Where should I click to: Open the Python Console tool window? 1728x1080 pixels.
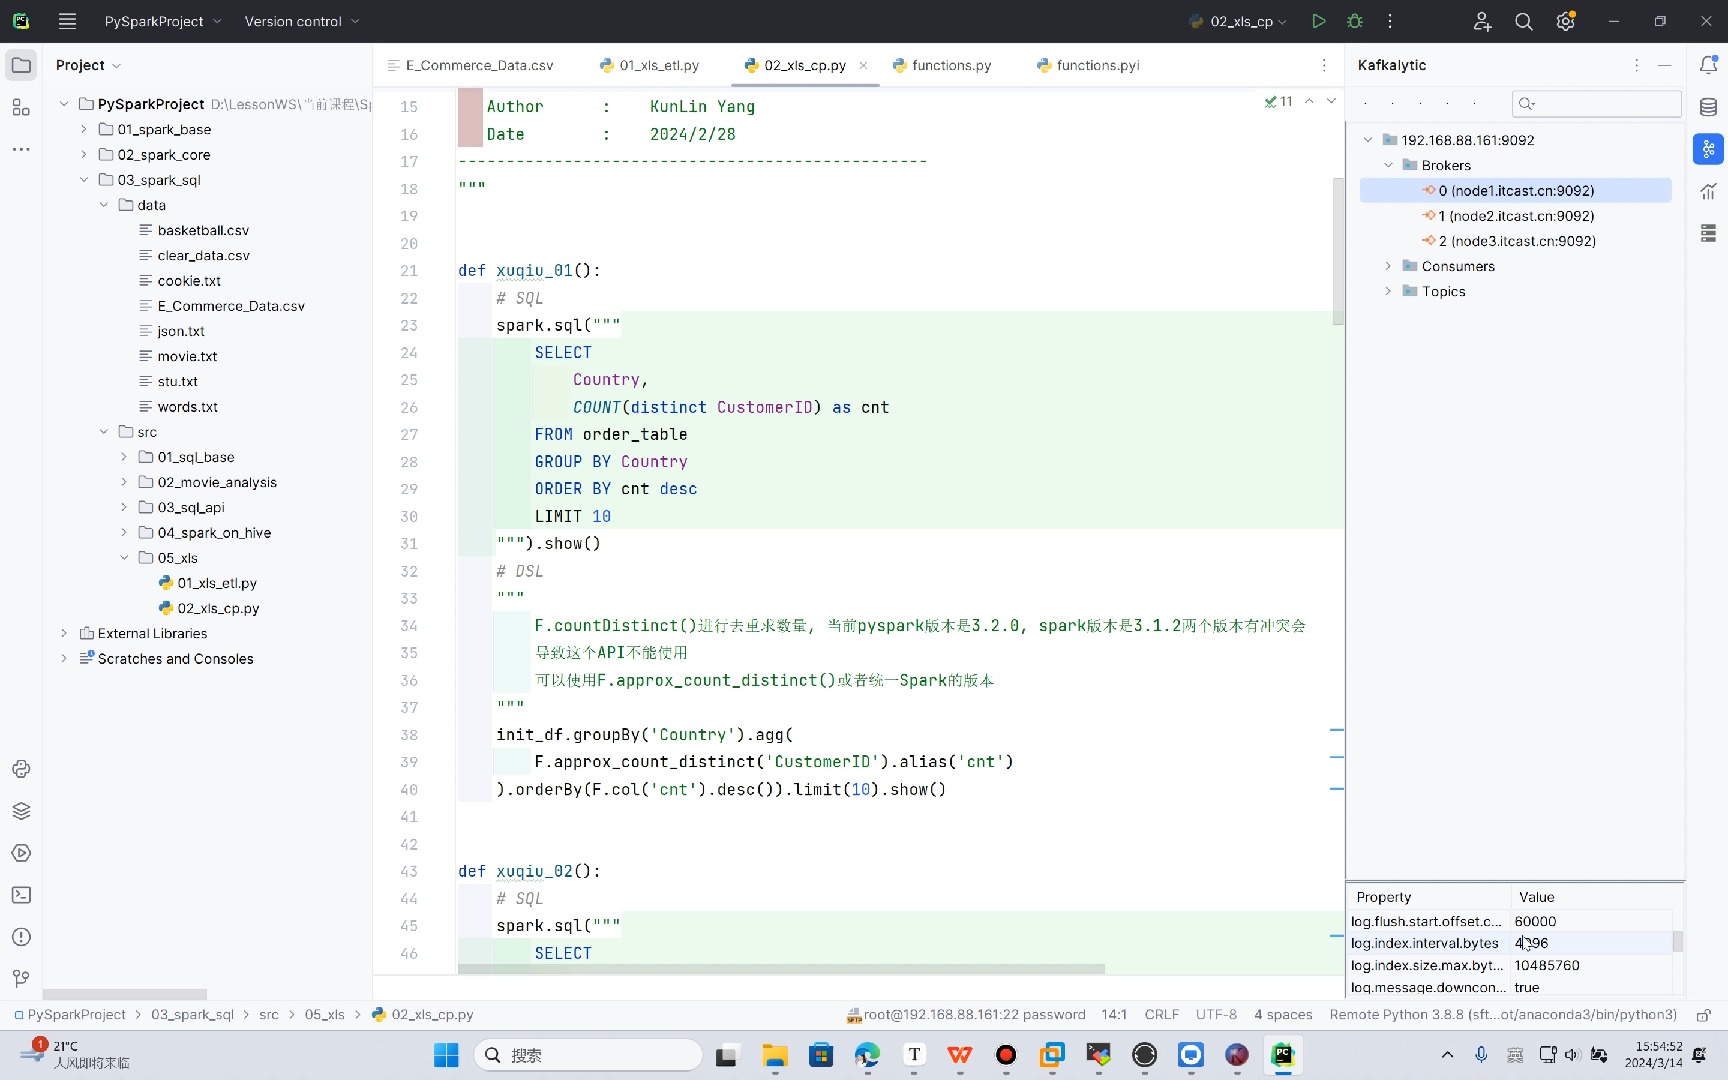[x=21, y=769]
